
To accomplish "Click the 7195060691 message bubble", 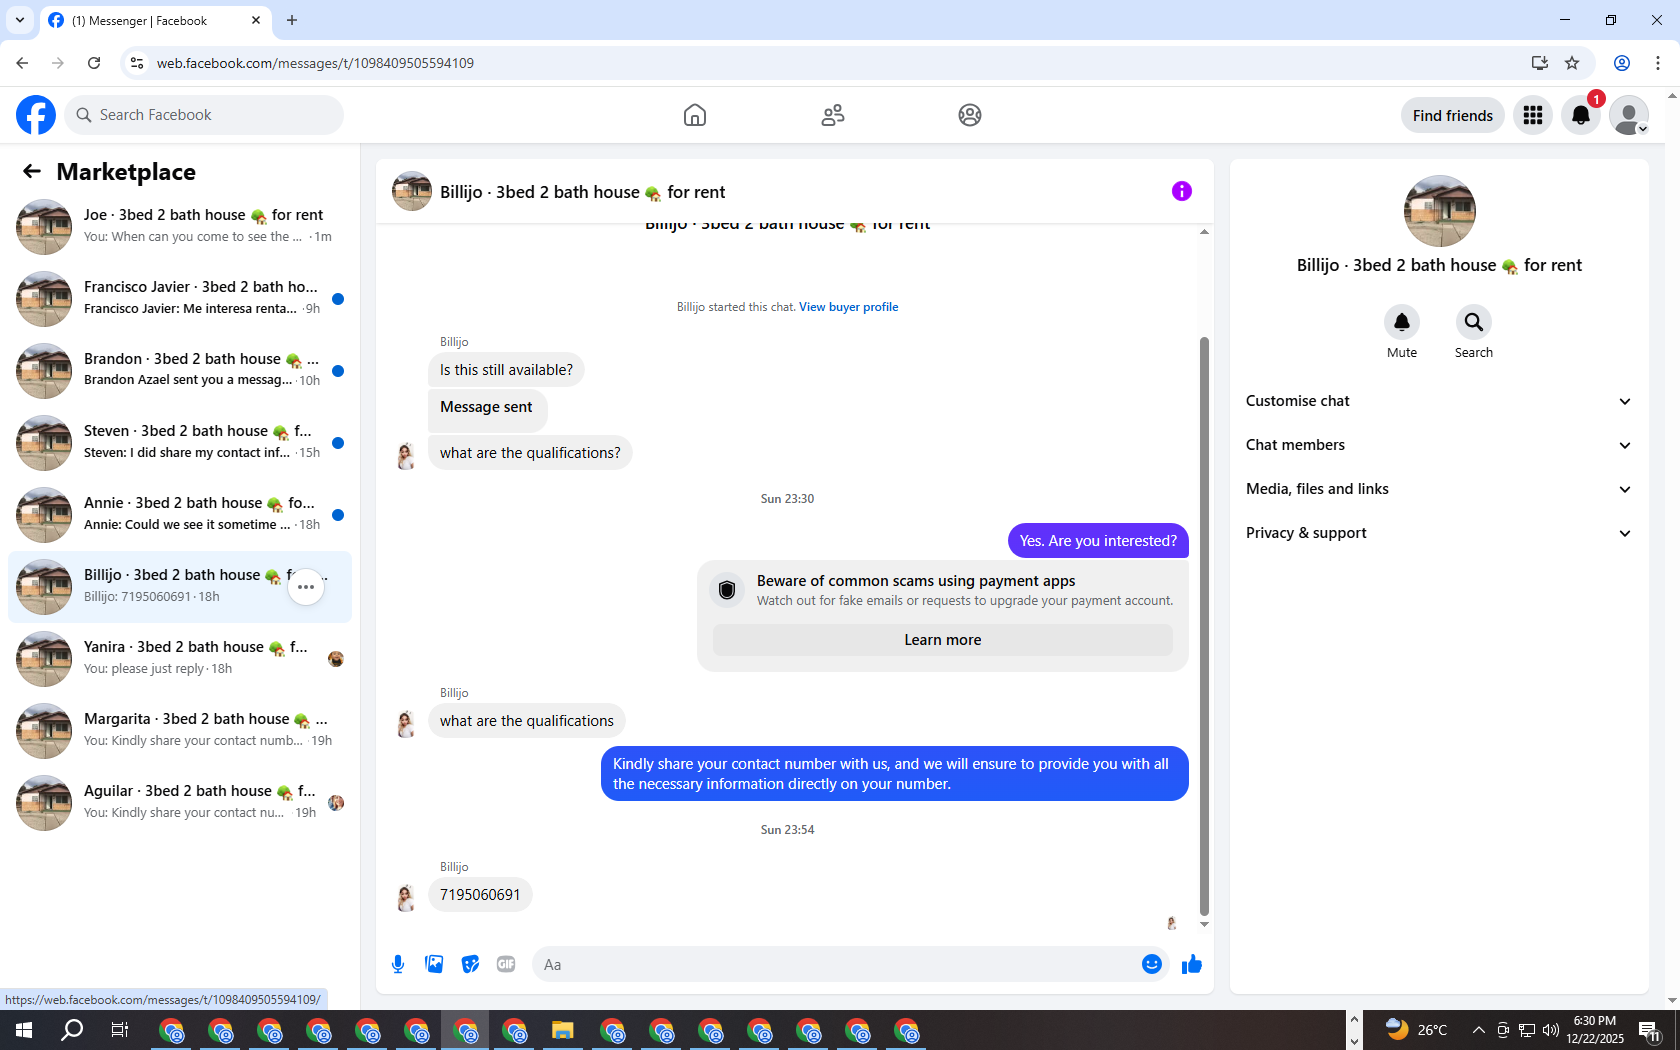I will coord(480,894).
